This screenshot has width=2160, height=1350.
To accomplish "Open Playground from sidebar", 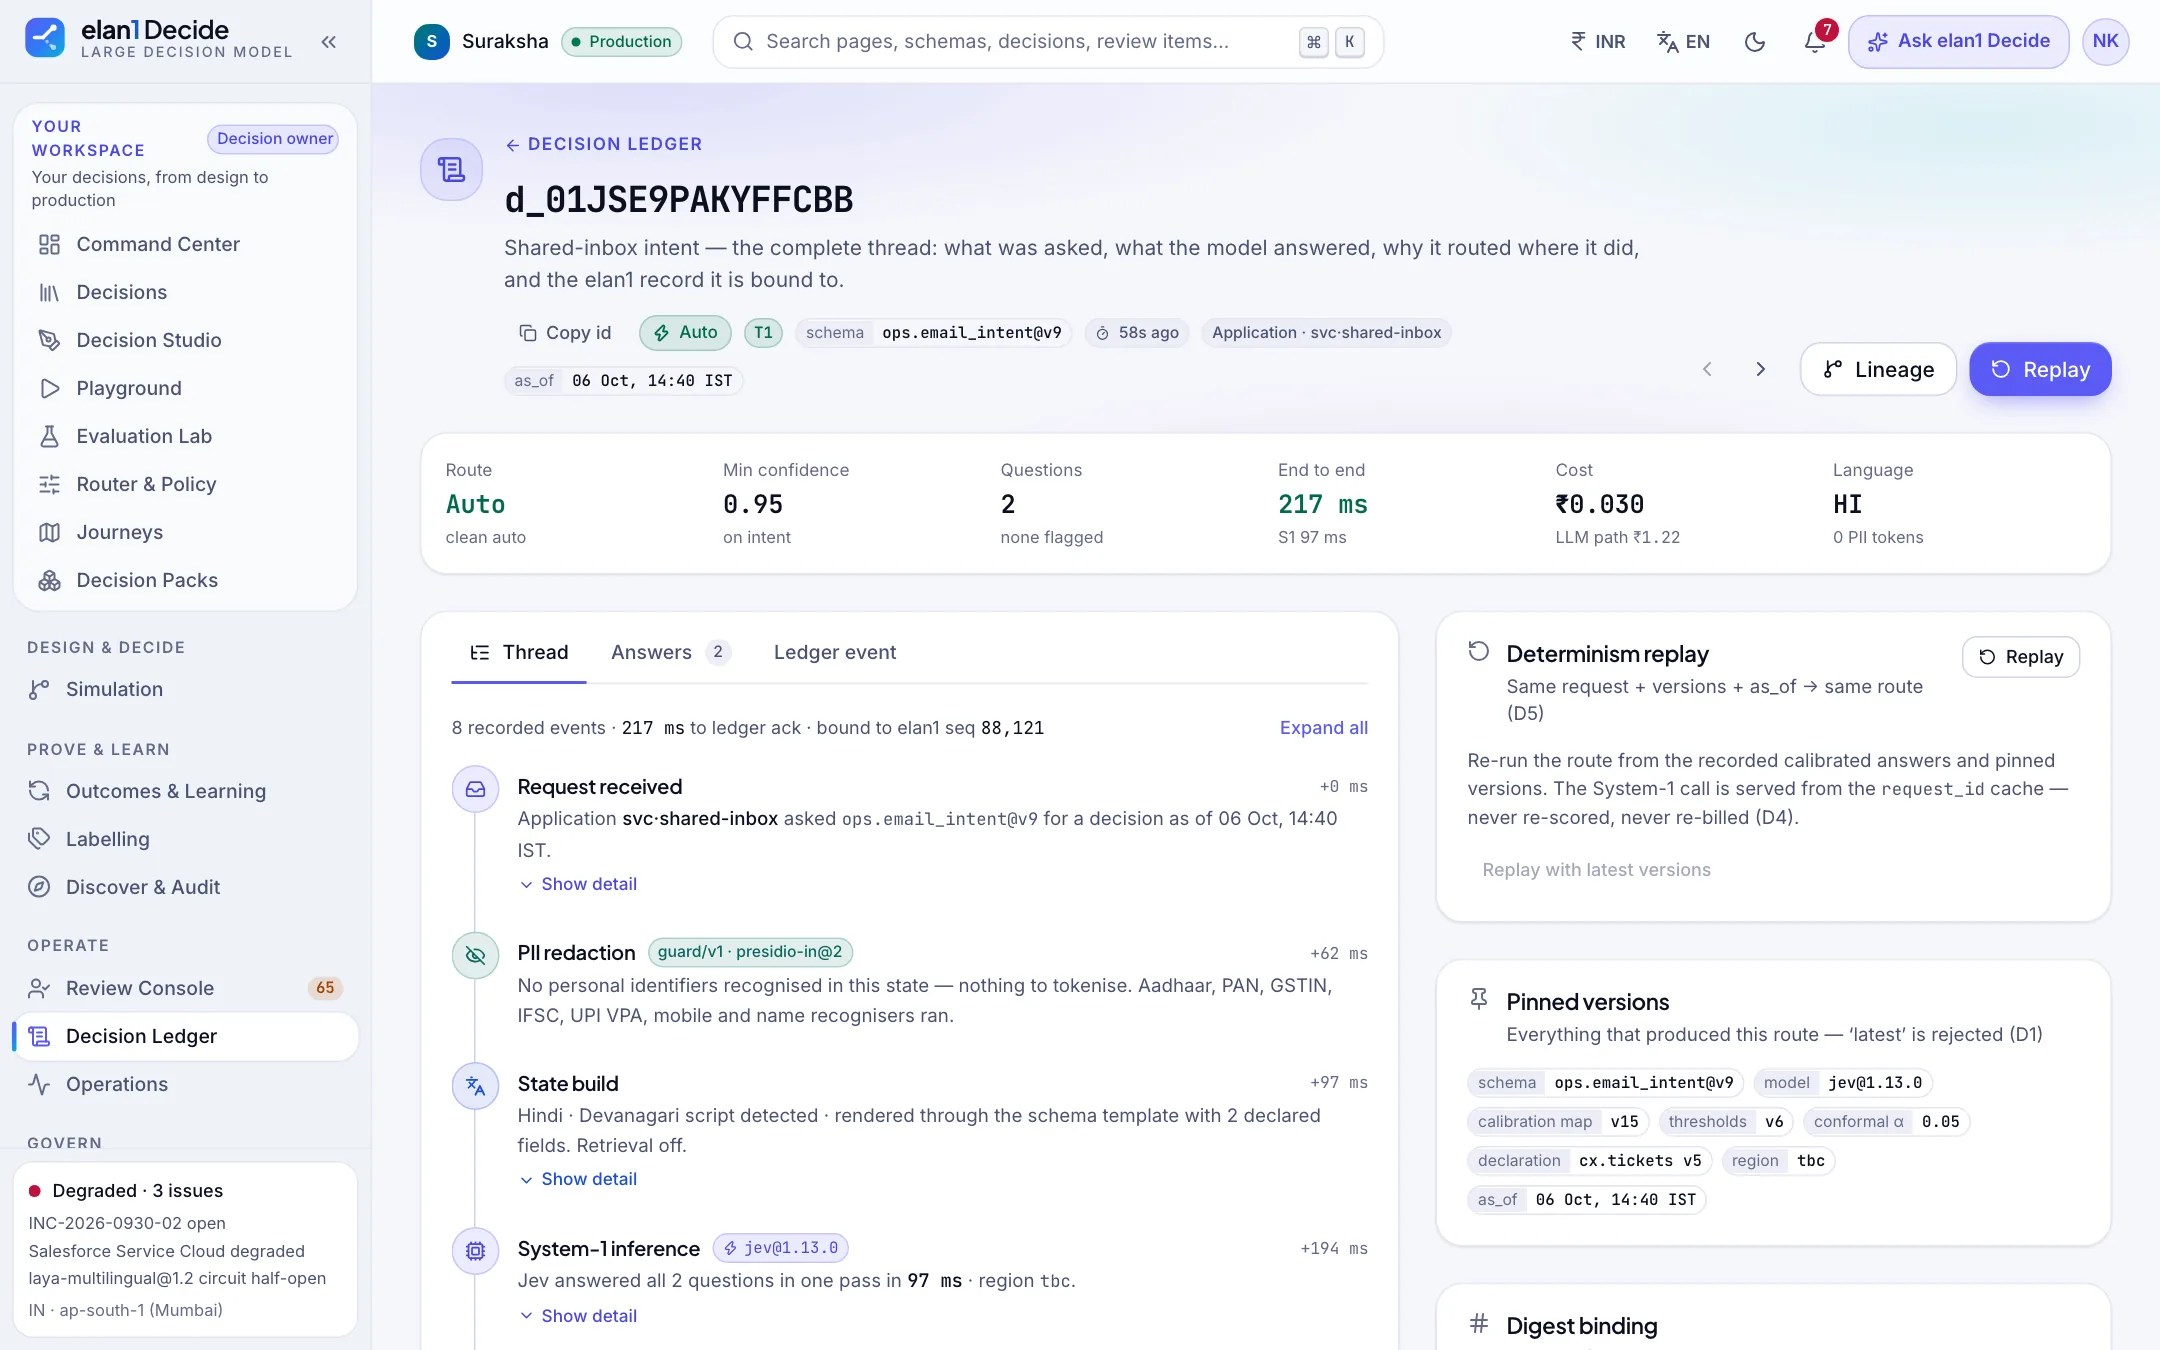I will point(185,389).
